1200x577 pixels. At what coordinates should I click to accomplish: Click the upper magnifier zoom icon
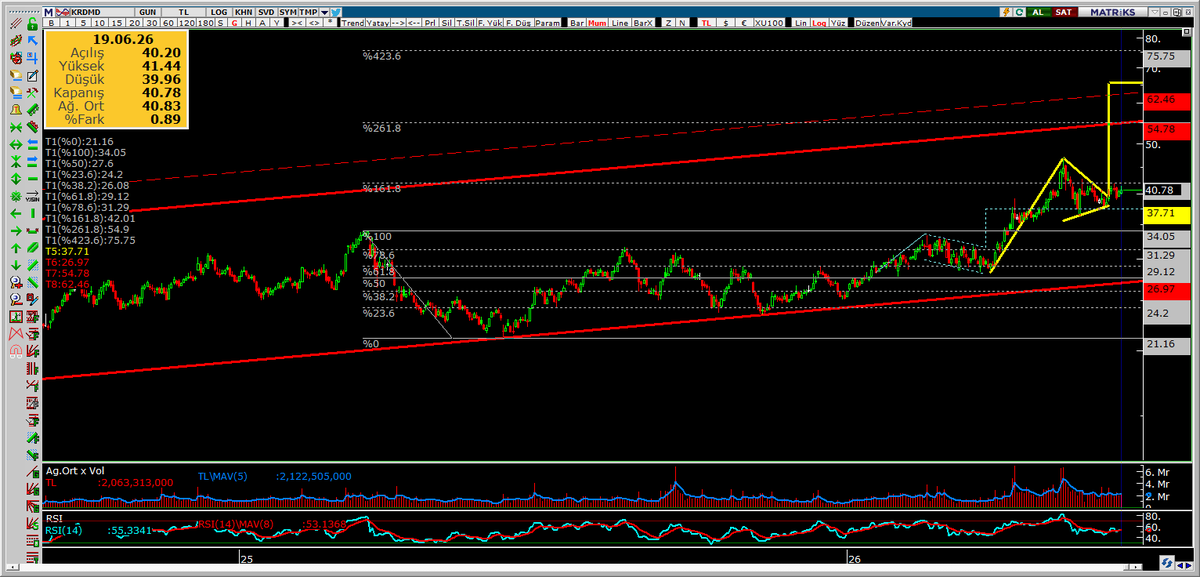[15, 283]
